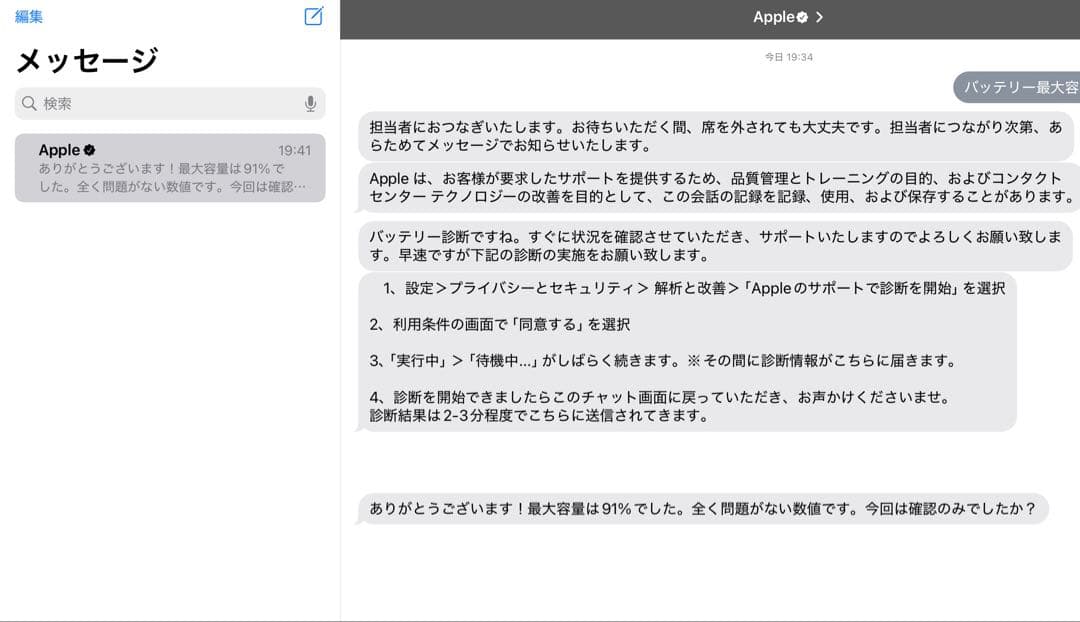Tap the message stating 最大容量は91%
Screen dimensions: 1080x622
(x=700, y=510)
